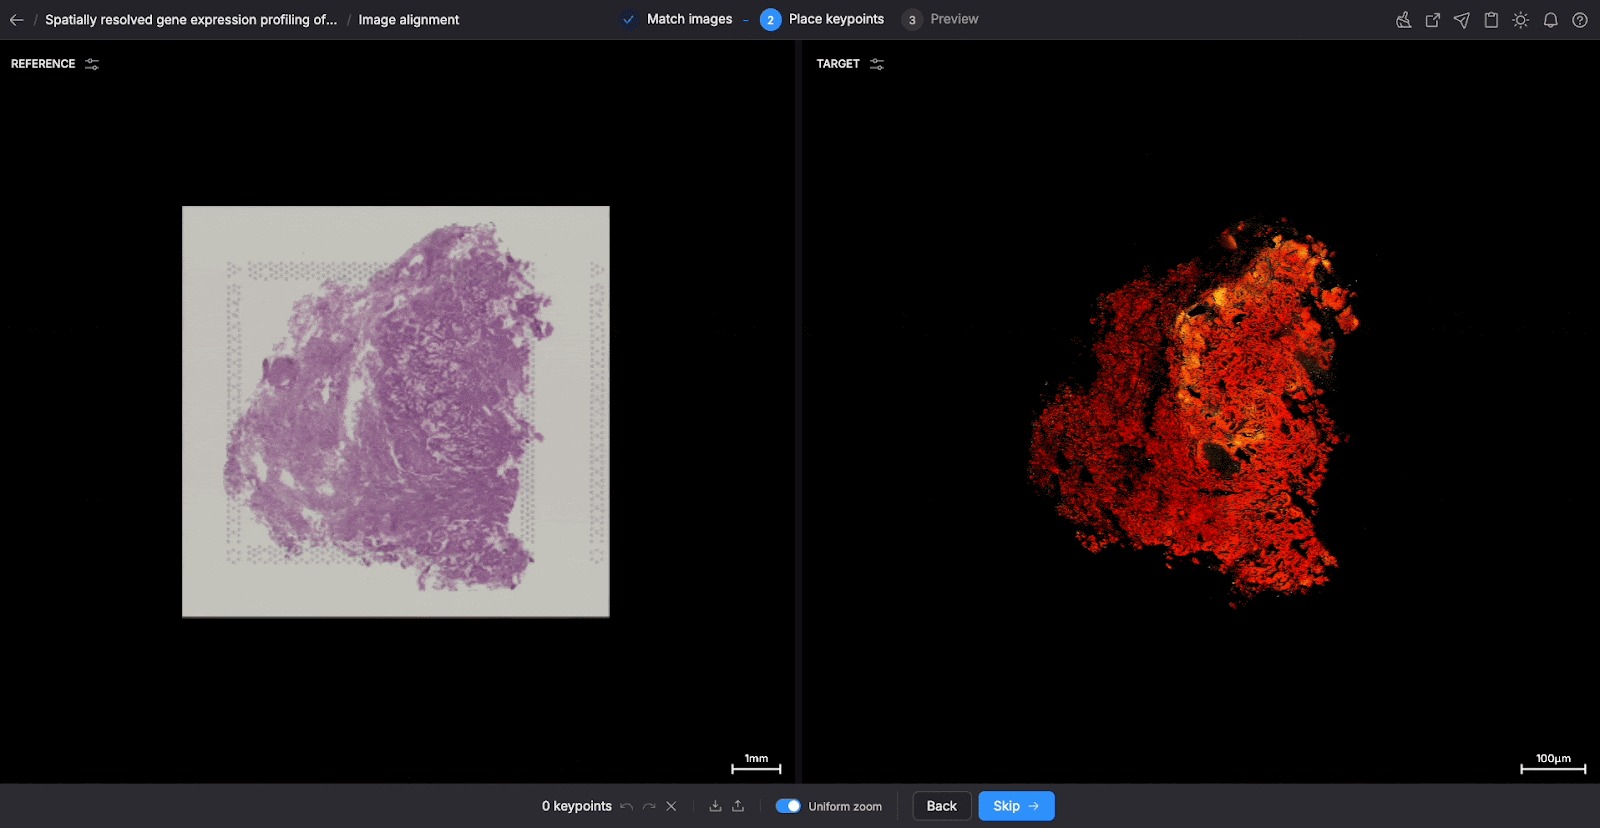Click the Skip button
Image resolution: width=1600 pixels, height=828 pixels.
coord(1016,806)
